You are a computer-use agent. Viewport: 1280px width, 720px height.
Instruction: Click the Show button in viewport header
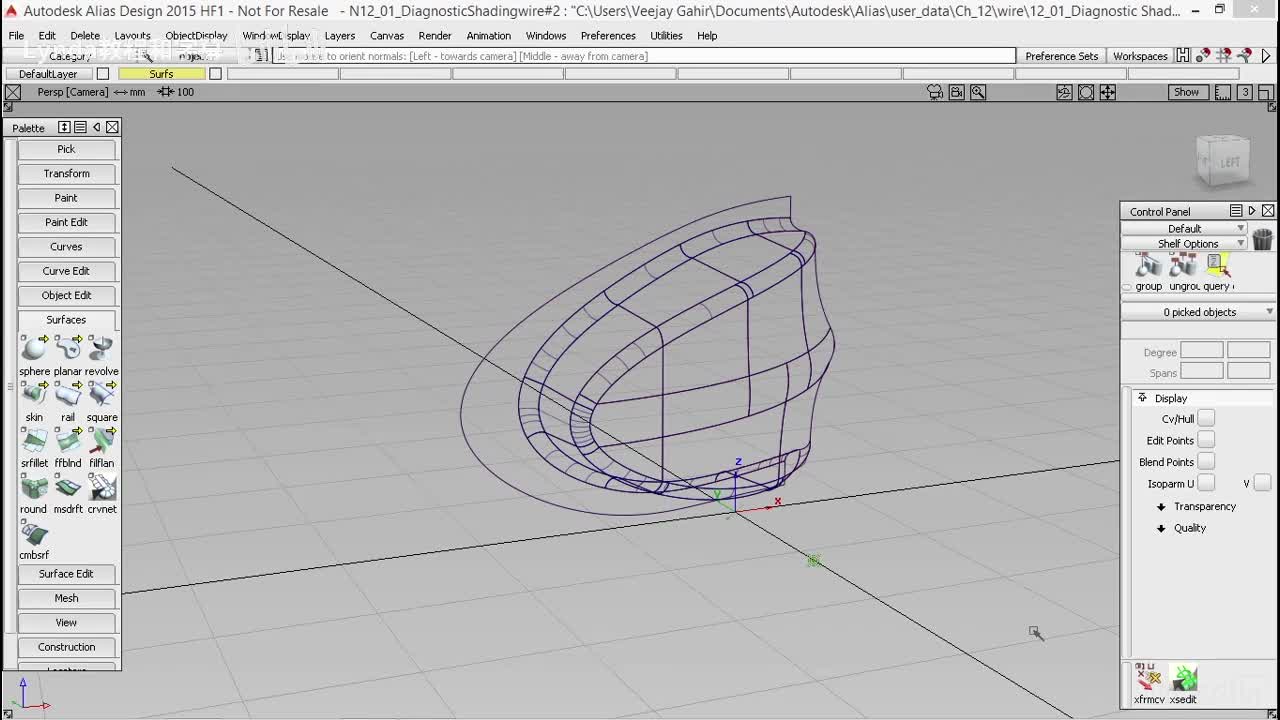coord(1186,92)
